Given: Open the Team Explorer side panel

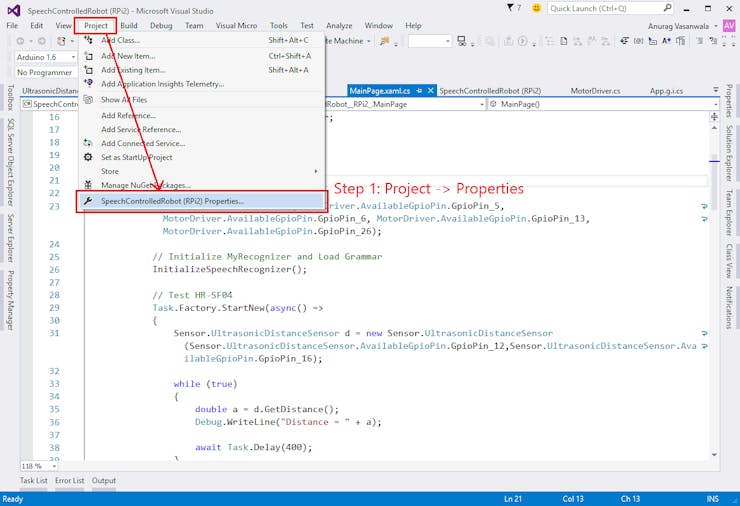Looking at the screenshot, I should point(729,212).
